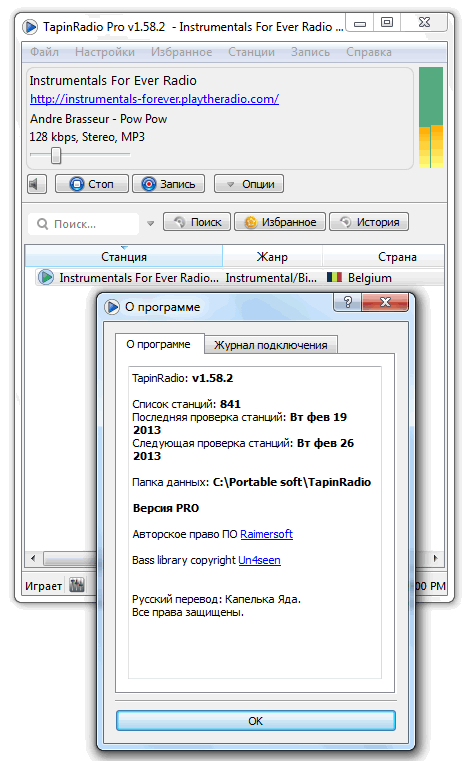Click the Поиск search button
The image size is (469, 761).
click(197, 222)
